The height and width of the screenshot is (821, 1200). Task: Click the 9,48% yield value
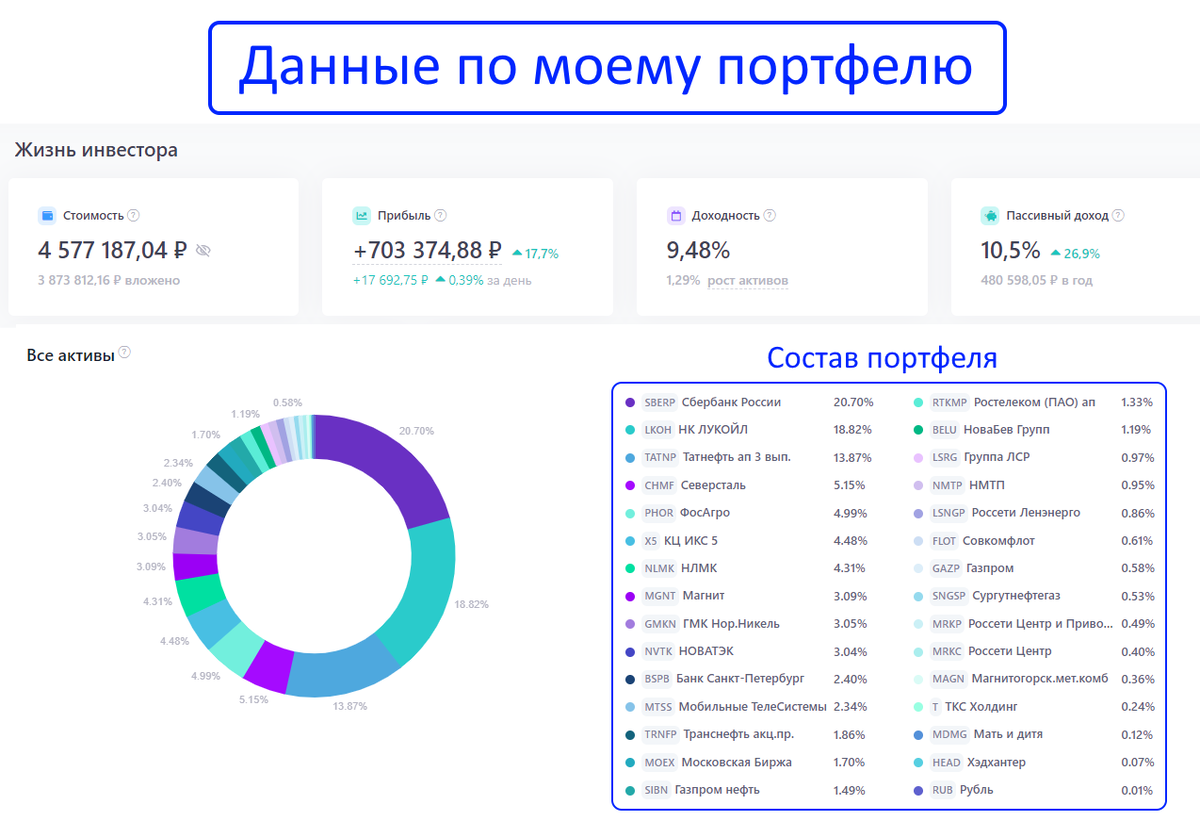(x=698, y=250)
